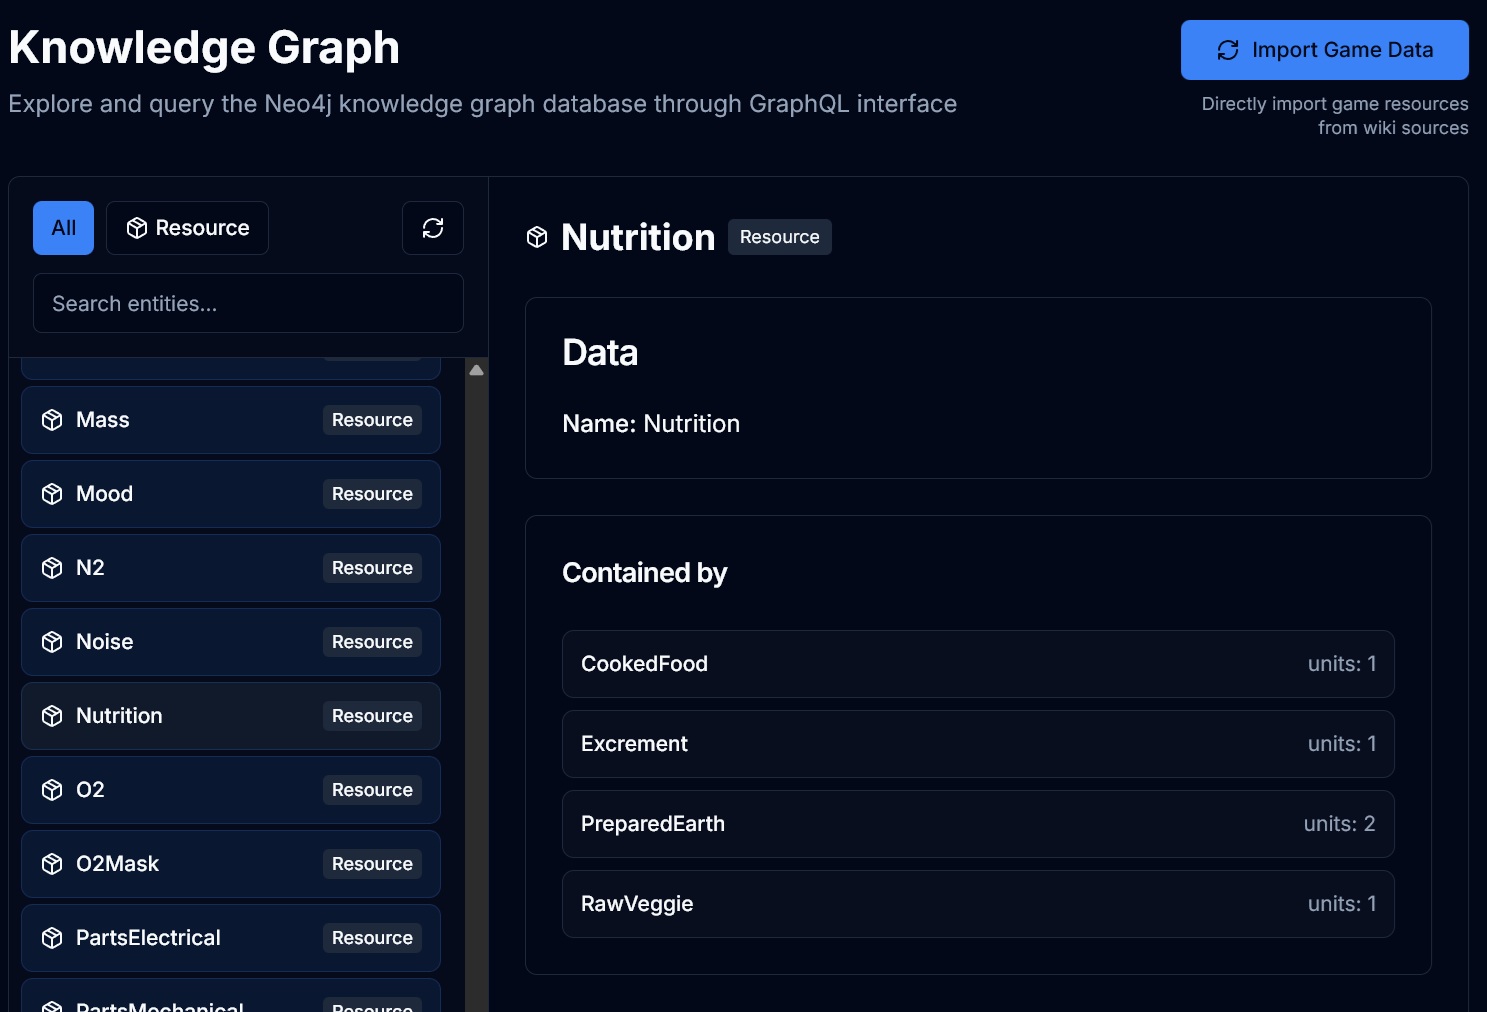The height and width of the screenshot is (1012, 1487).
Task: Click the cube icon on the Resource filter button
Action: [137, 228]
